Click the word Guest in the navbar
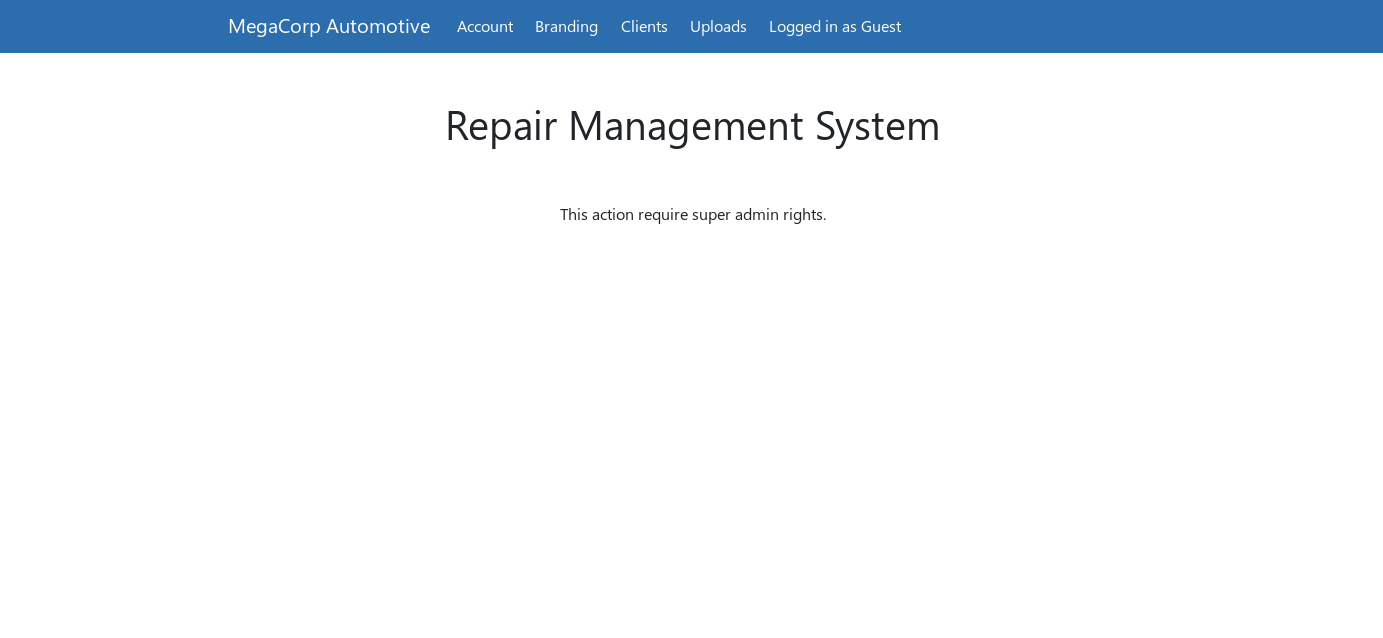1383x638 pixels. coord(881,26)
